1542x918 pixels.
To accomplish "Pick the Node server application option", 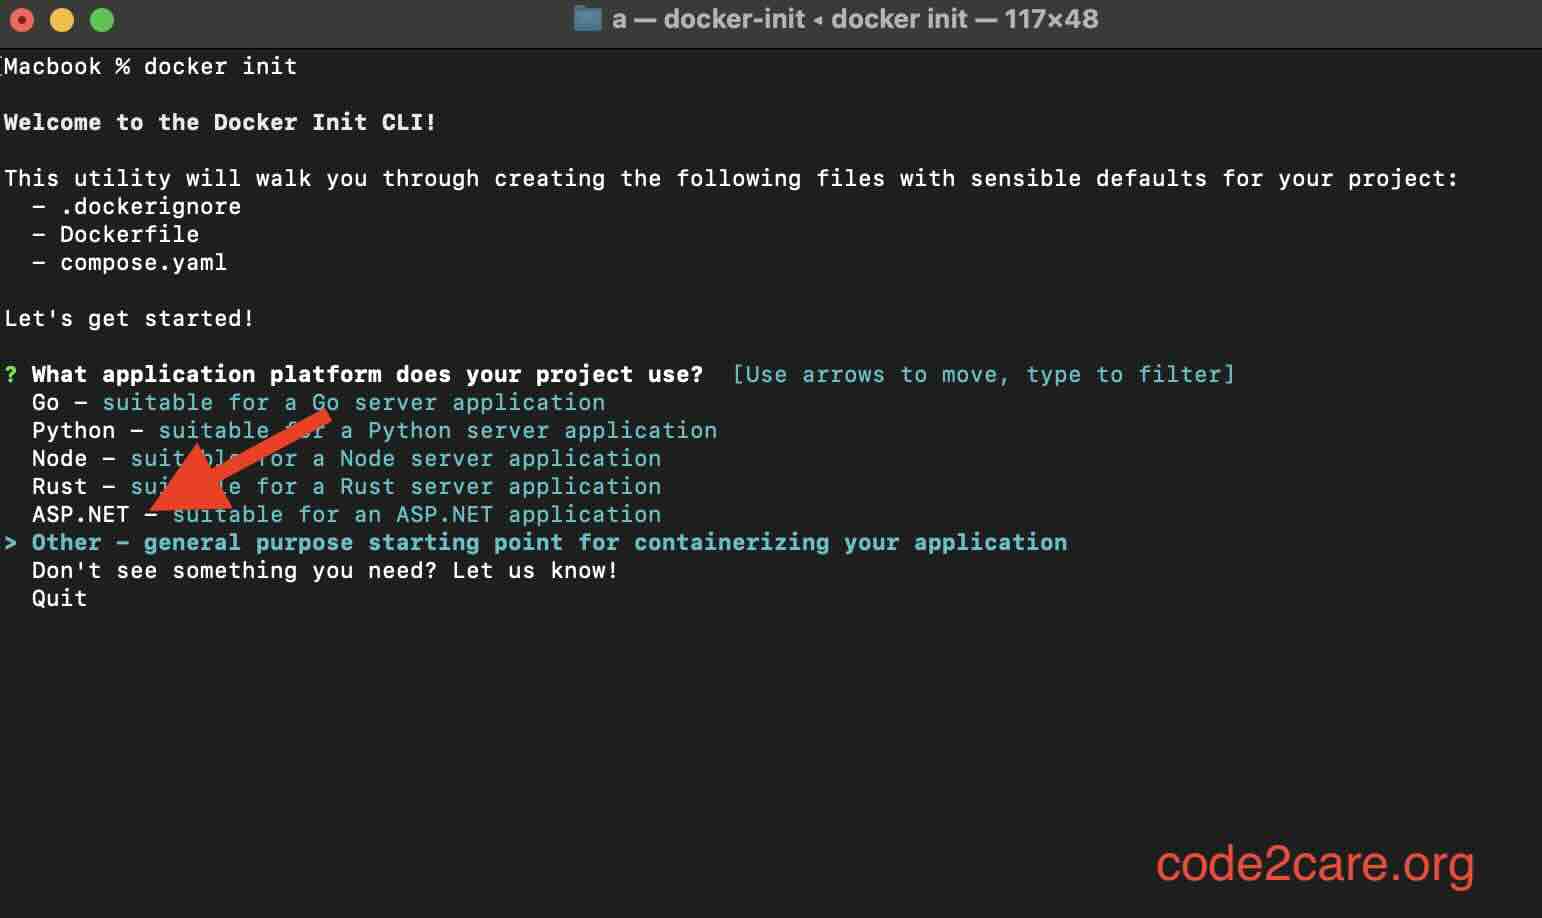I will point(346,459).
